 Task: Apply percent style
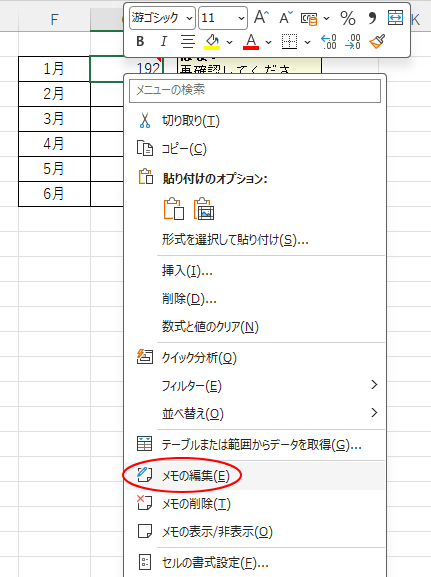pos(348,18)
